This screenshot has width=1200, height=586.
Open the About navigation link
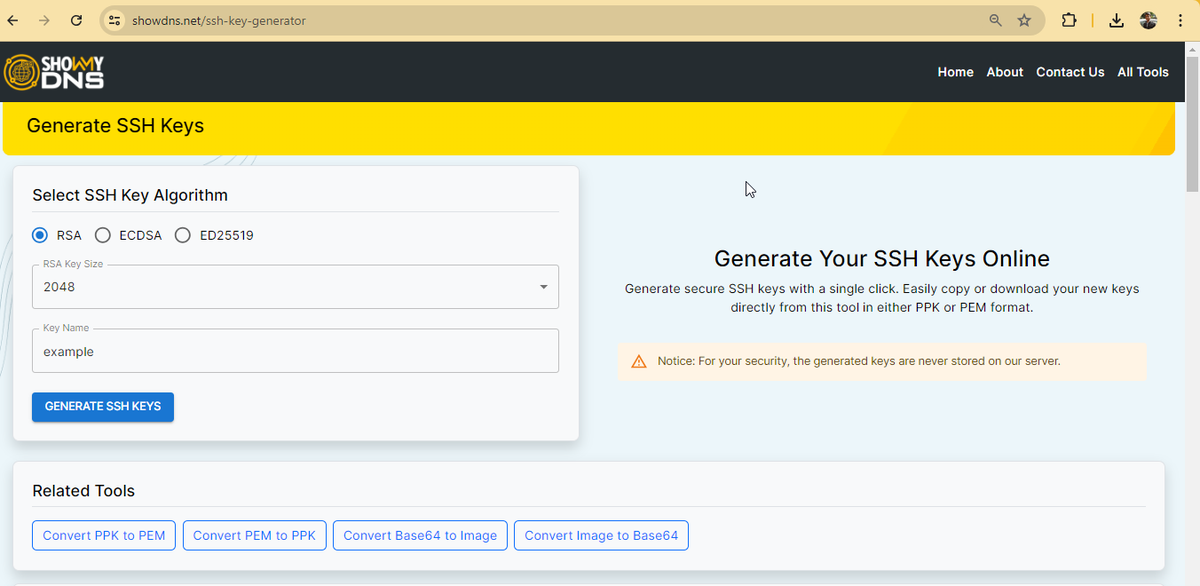coord(1004,72)
